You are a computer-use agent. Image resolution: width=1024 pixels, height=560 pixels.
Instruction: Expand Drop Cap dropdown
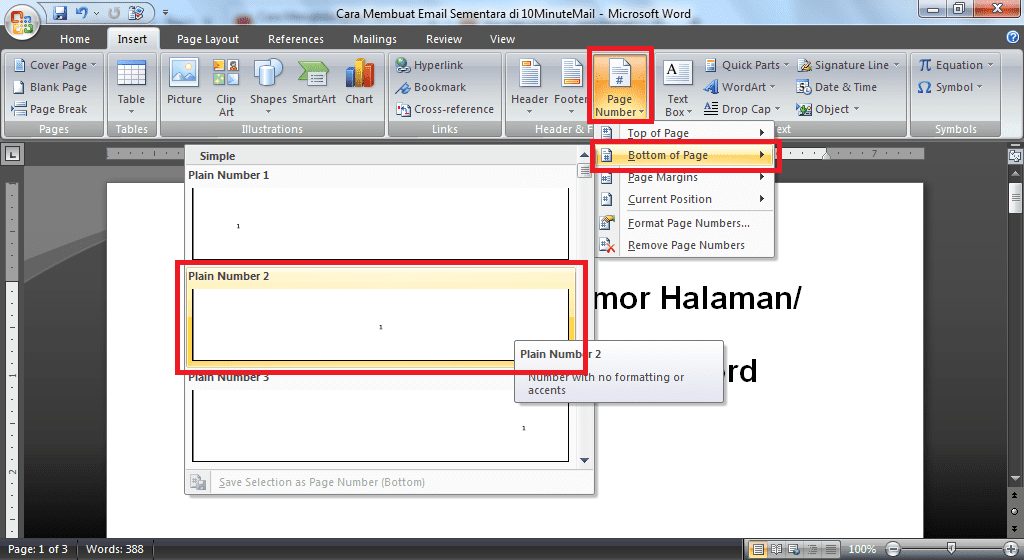click(777, 109)
